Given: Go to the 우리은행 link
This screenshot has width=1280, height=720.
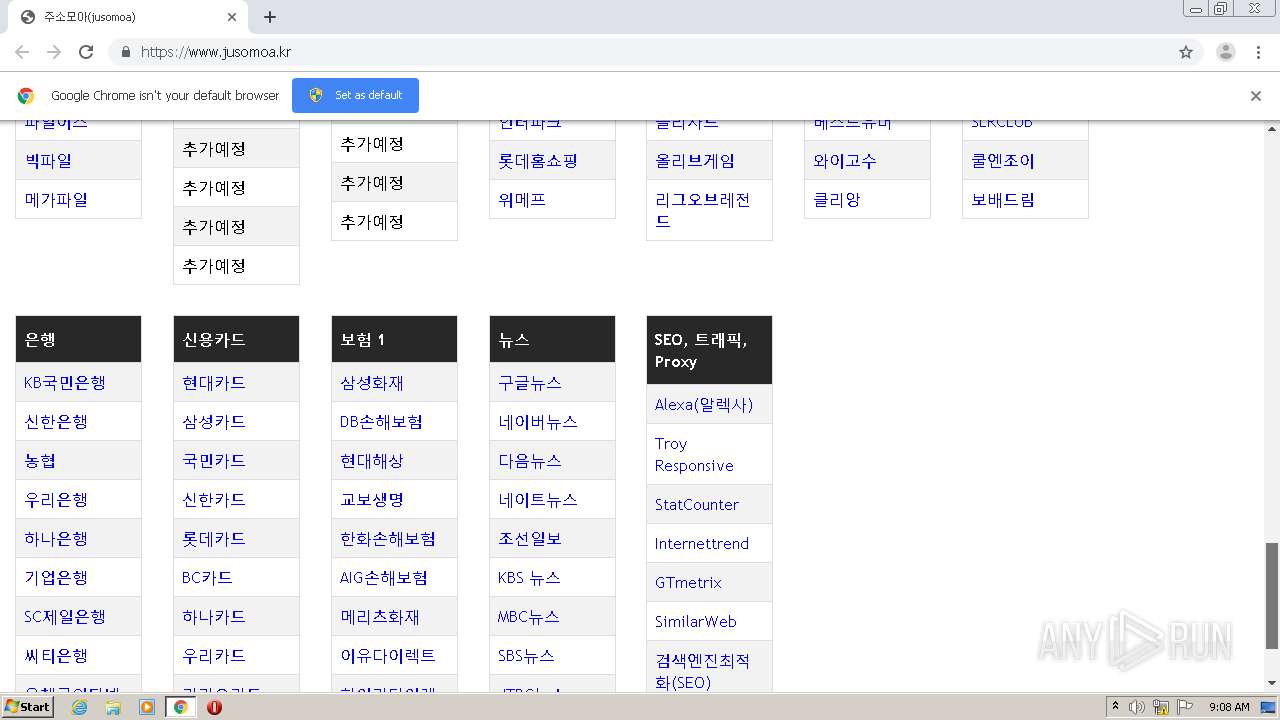Looking at the screenshot, I should pos(56,499).
